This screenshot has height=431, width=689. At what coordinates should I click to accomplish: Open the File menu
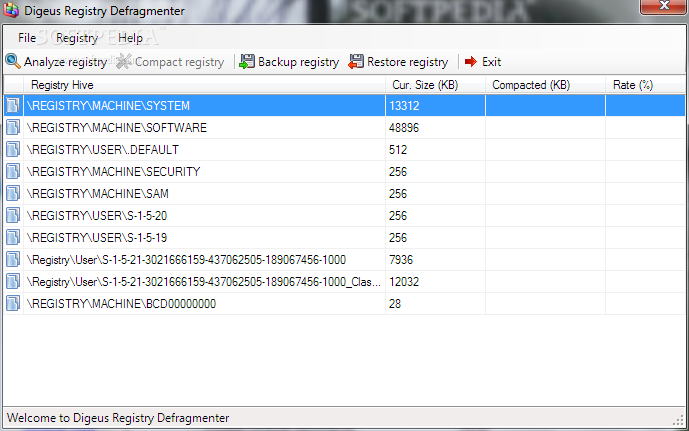click(27, 38)
